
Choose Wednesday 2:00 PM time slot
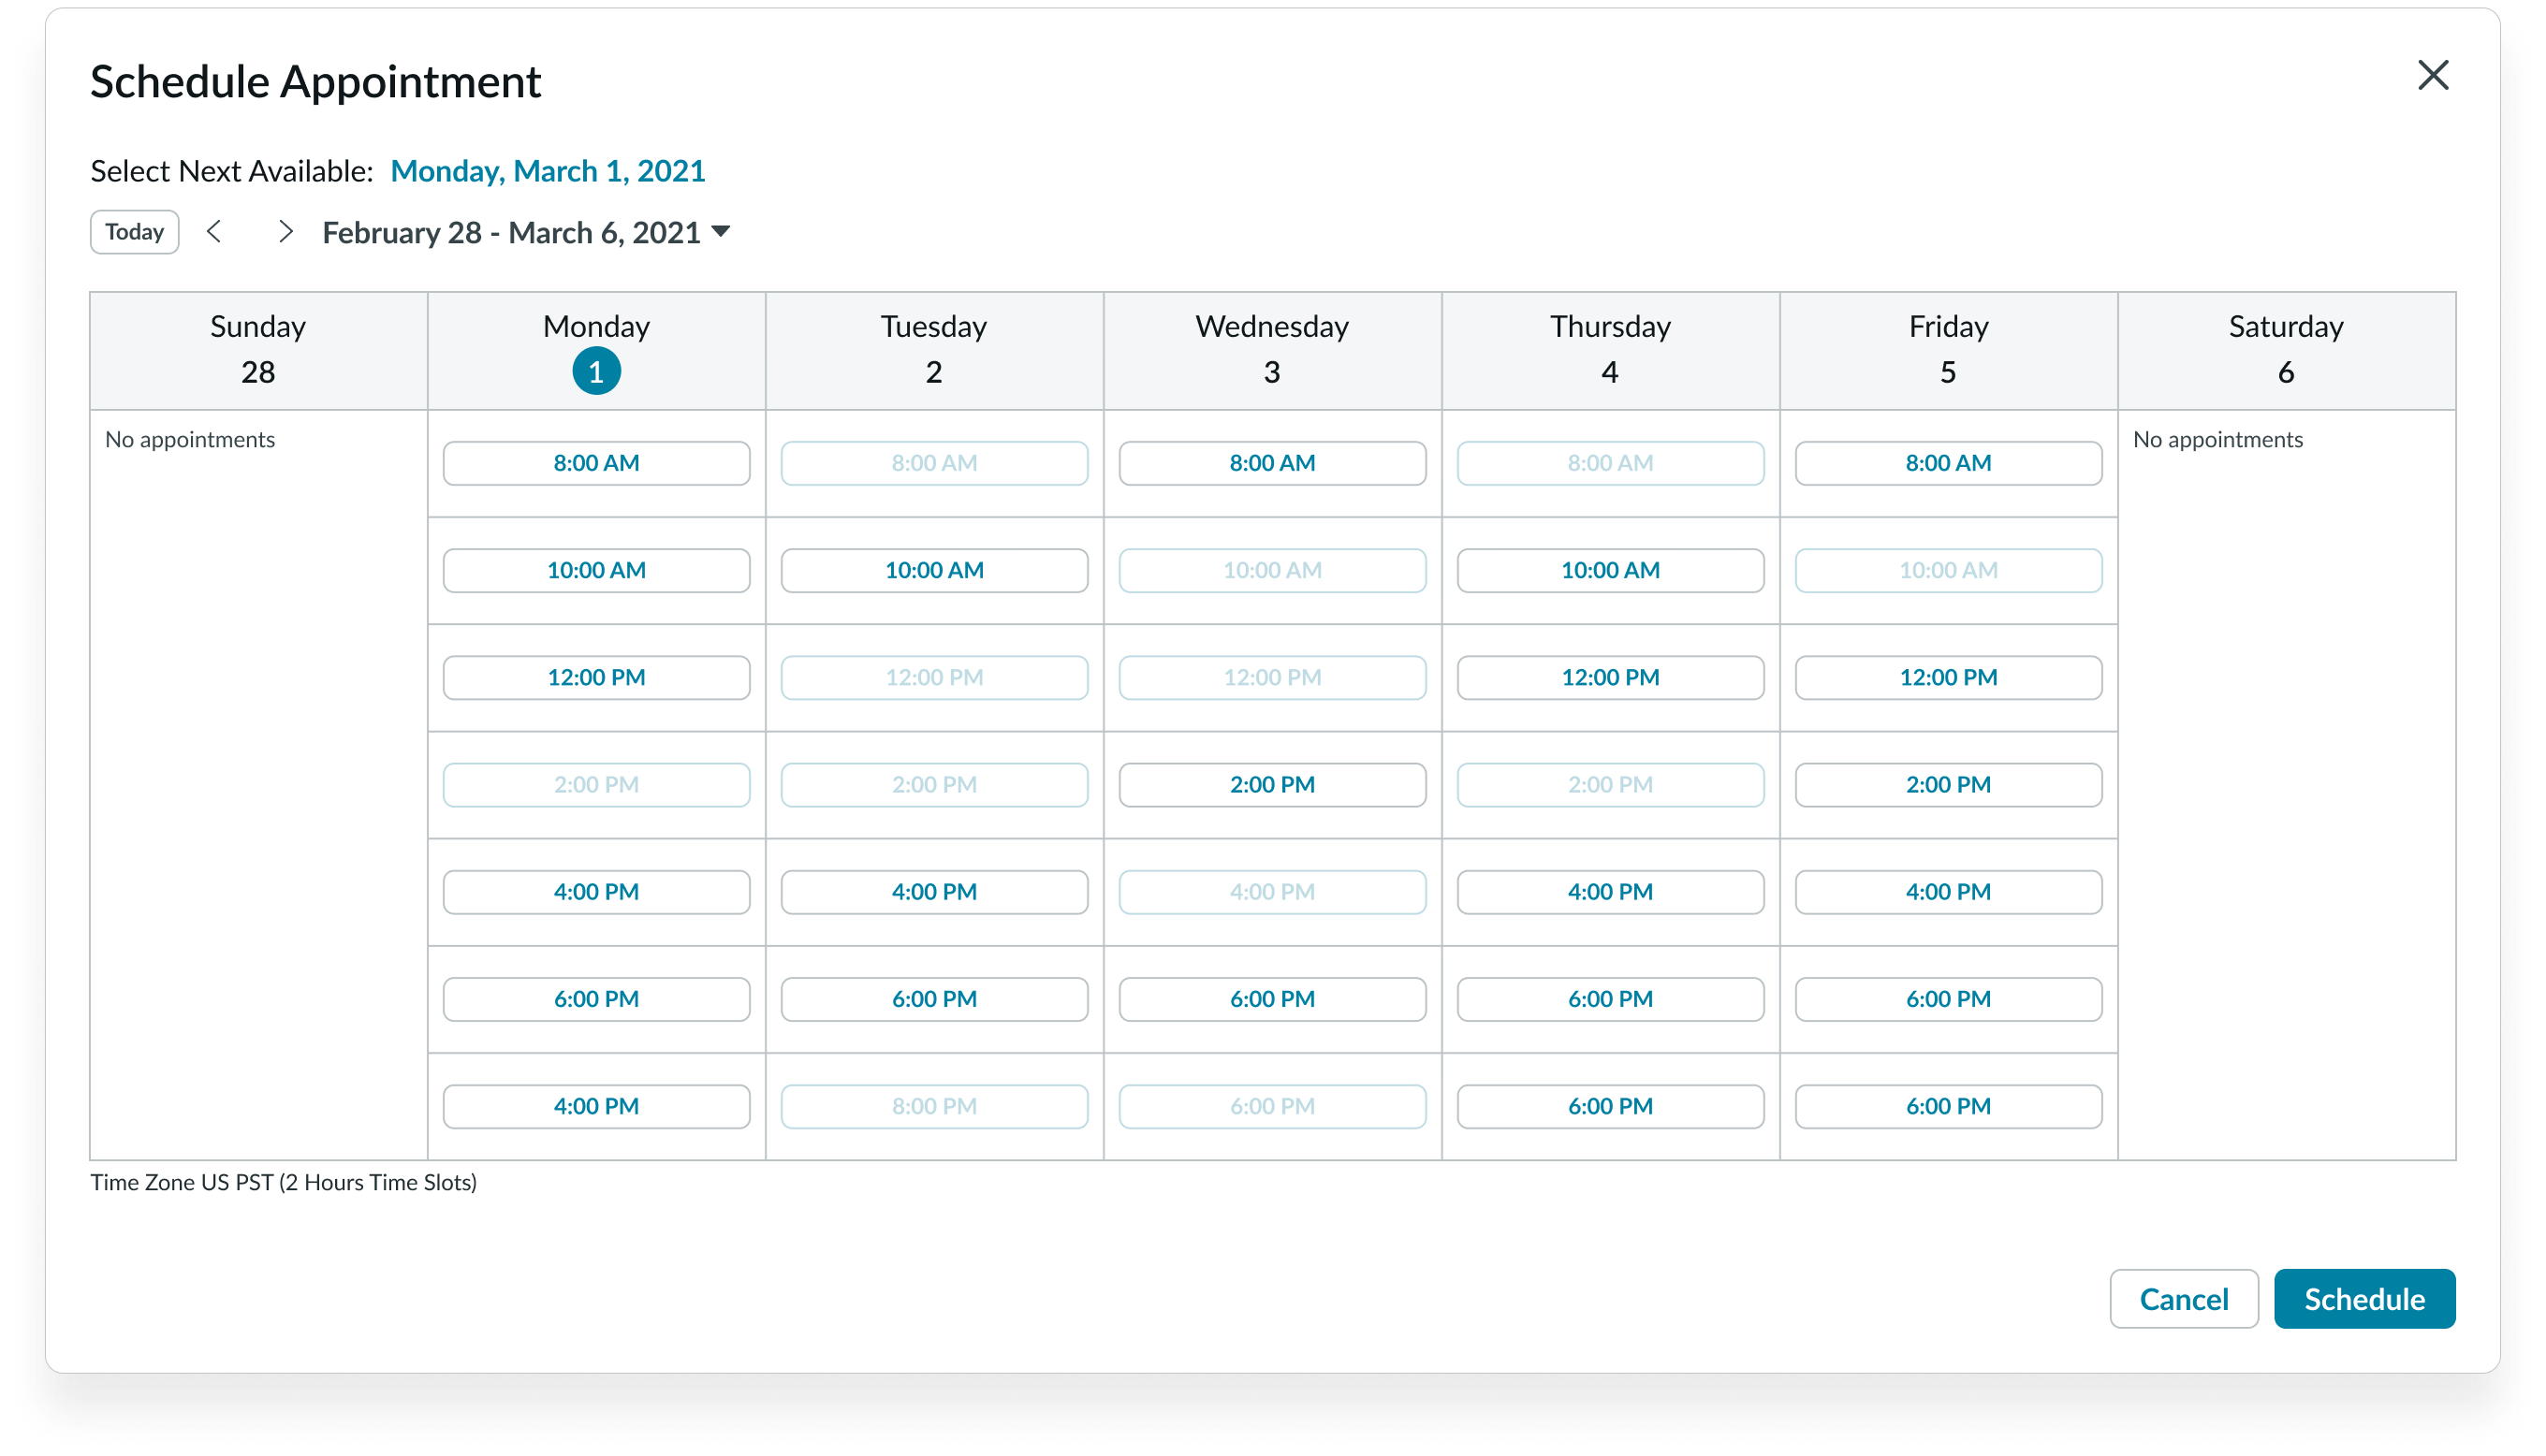click(x=1272, y=785)
